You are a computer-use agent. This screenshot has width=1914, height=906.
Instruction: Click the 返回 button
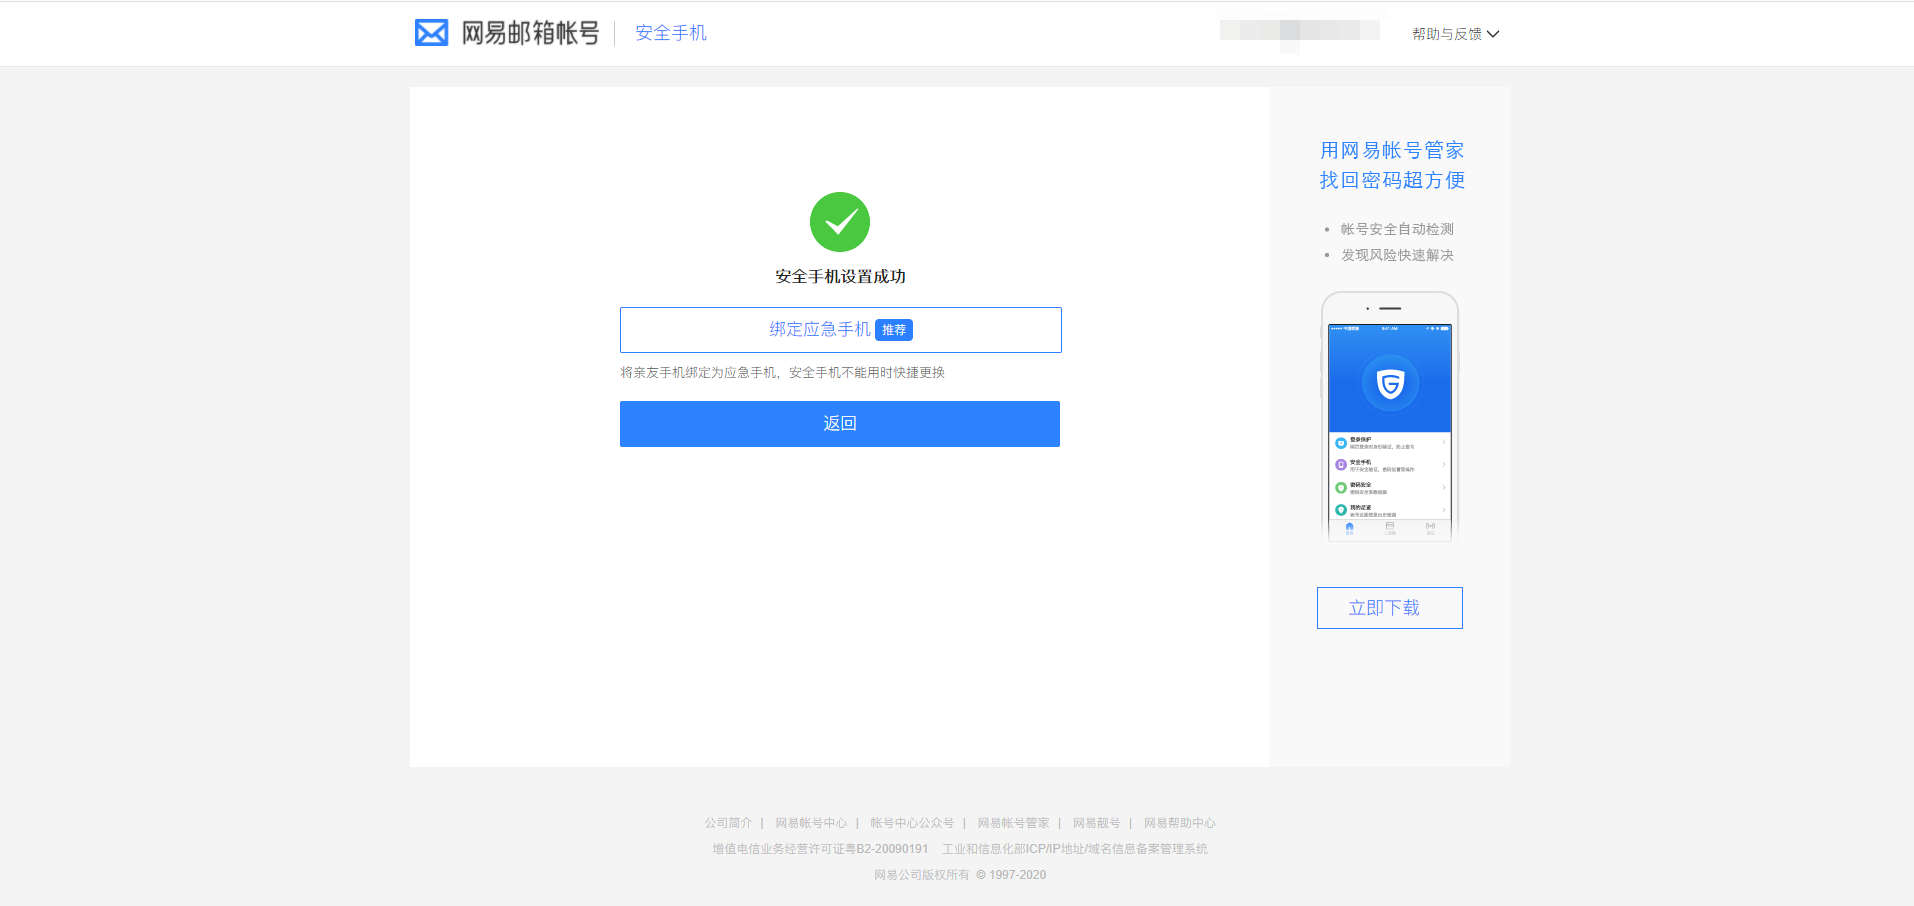click(x=840, y=423)
